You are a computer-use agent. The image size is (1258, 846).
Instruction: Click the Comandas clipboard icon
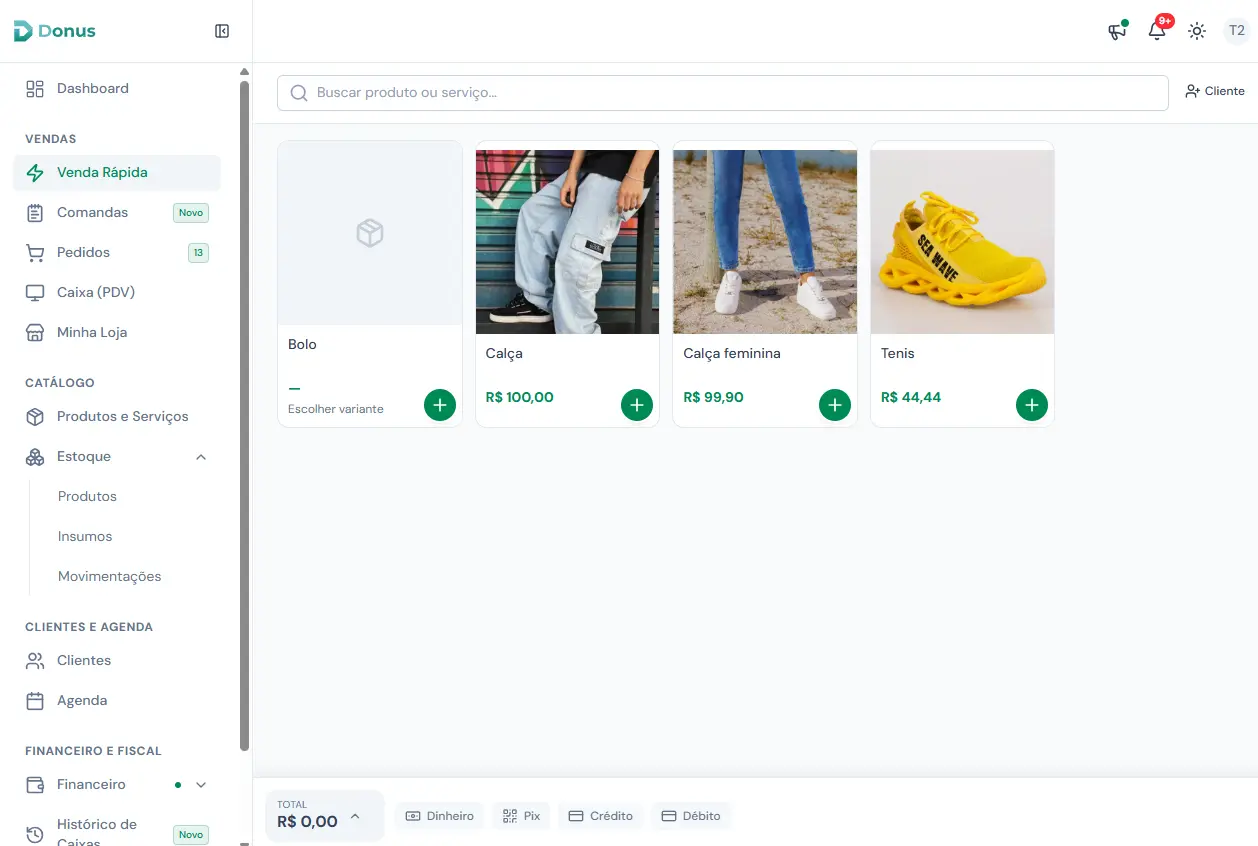coord(35,213)
